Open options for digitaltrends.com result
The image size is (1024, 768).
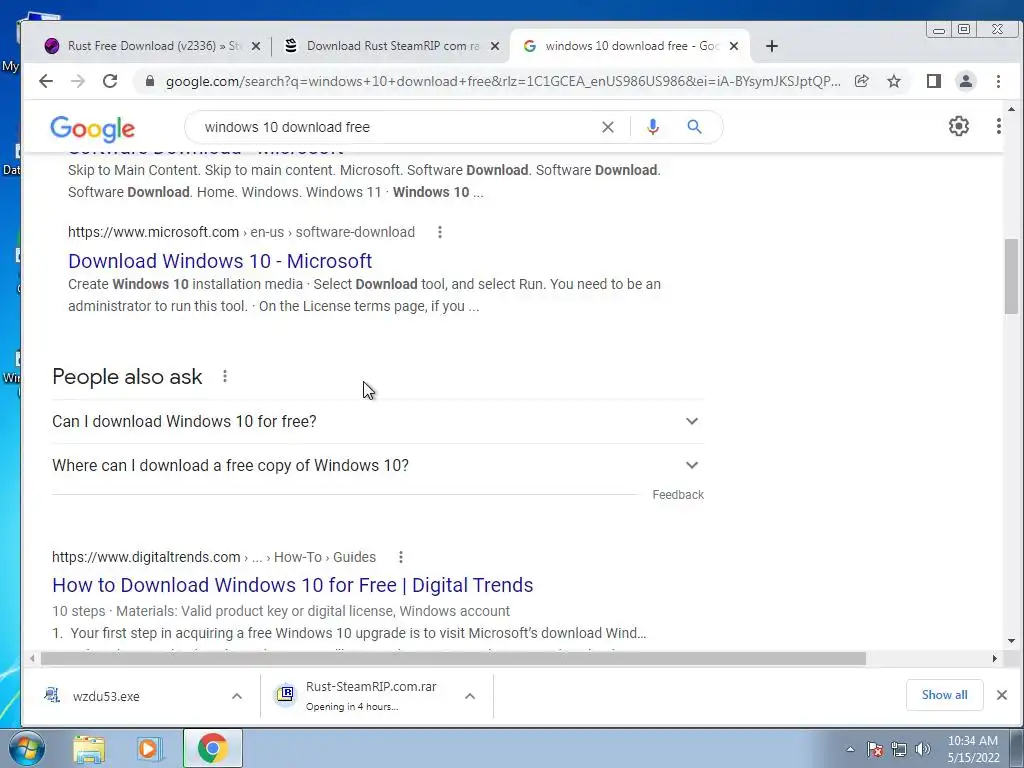click(x=400, y=557)
